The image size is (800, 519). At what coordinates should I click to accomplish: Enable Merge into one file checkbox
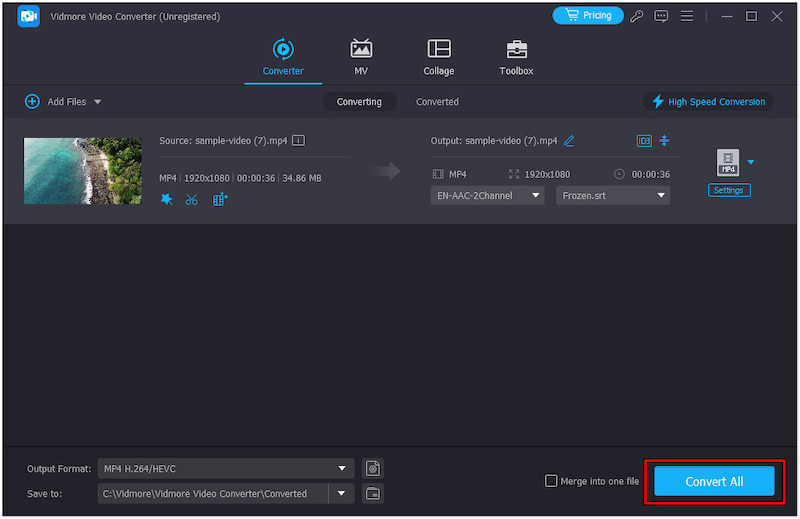[551, 481]
